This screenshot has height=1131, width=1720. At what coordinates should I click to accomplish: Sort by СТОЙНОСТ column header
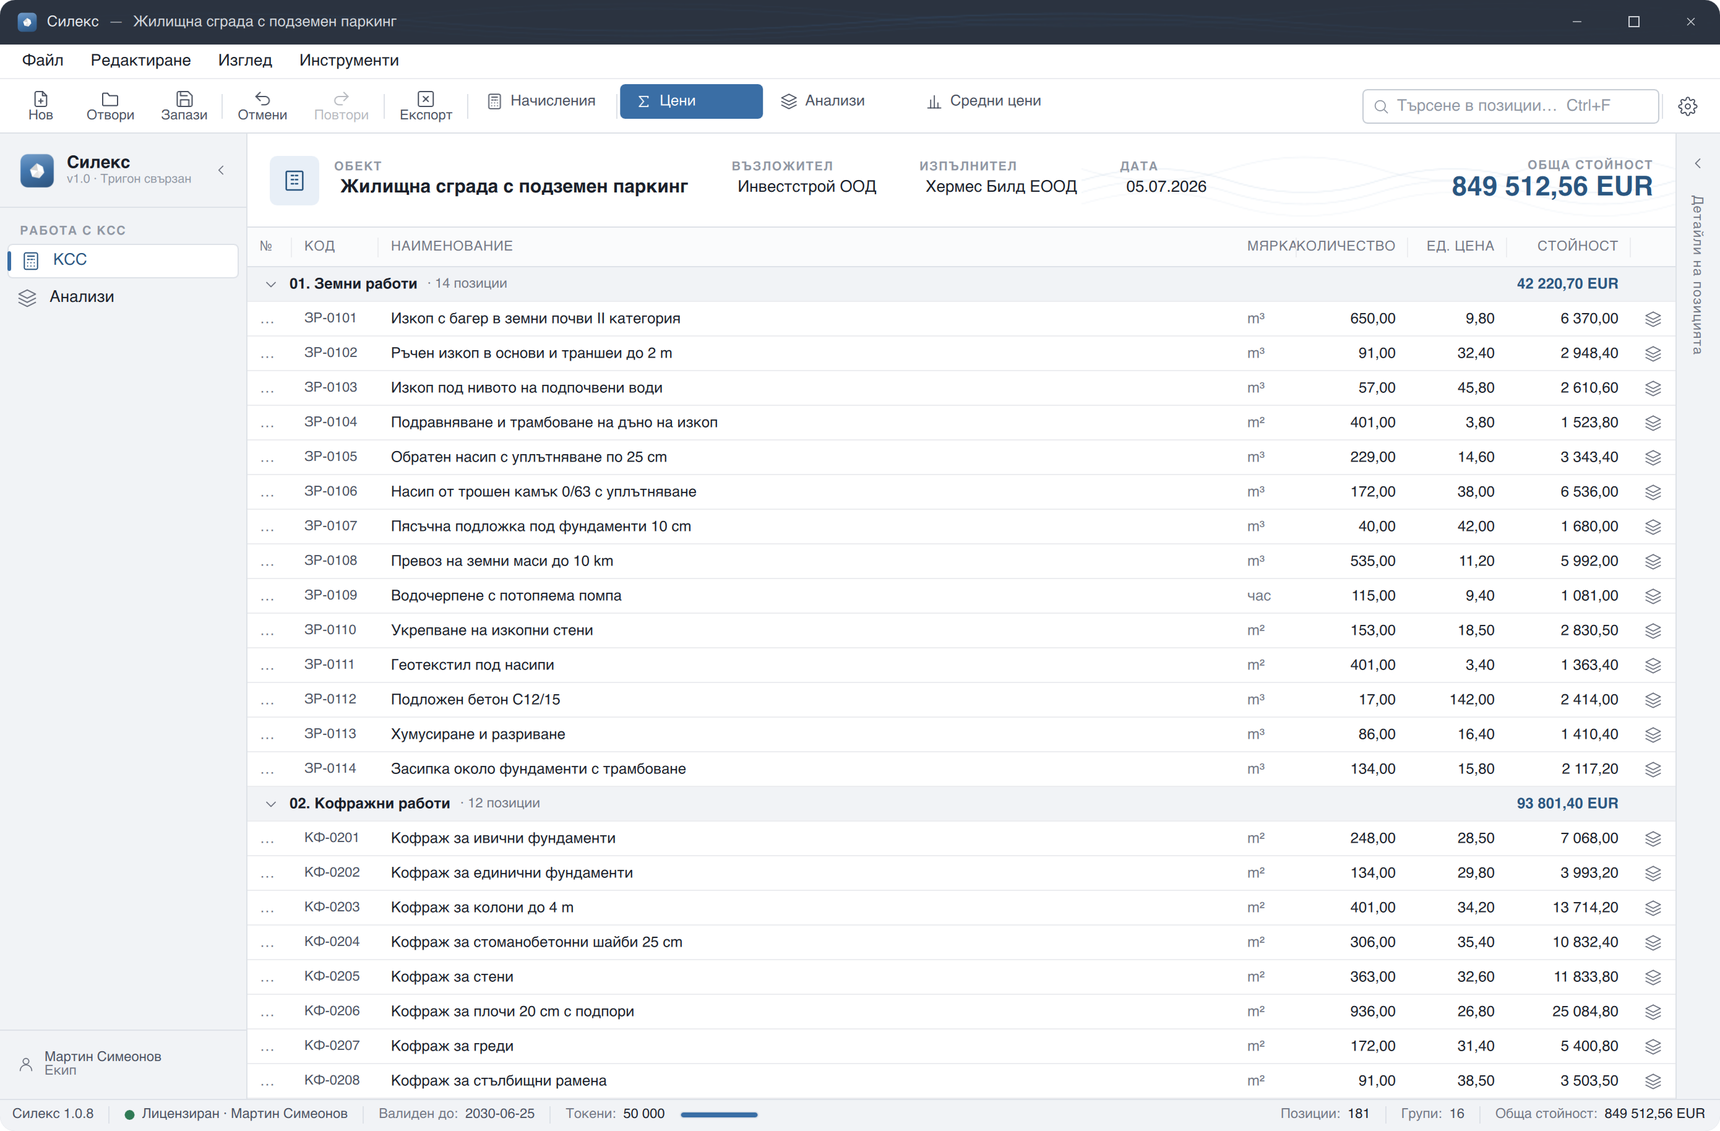(1577, 246)
